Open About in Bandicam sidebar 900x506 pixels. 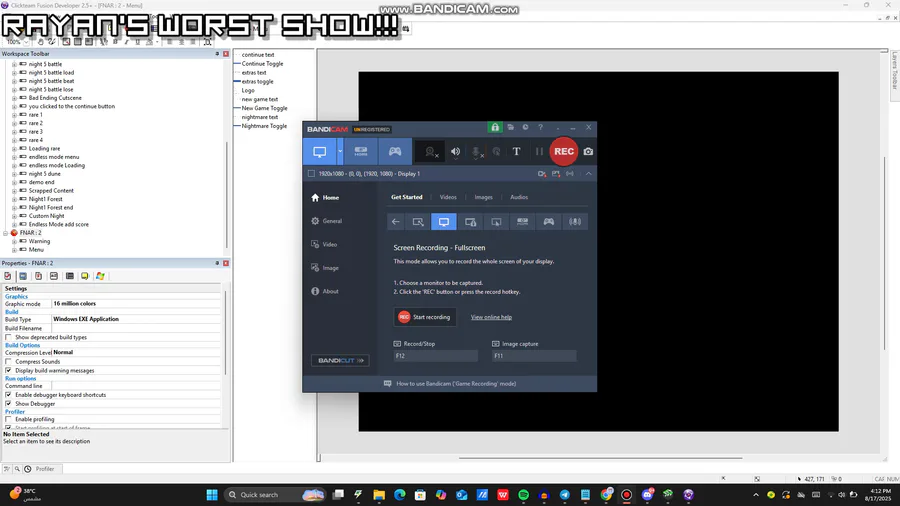pos(325,291)
